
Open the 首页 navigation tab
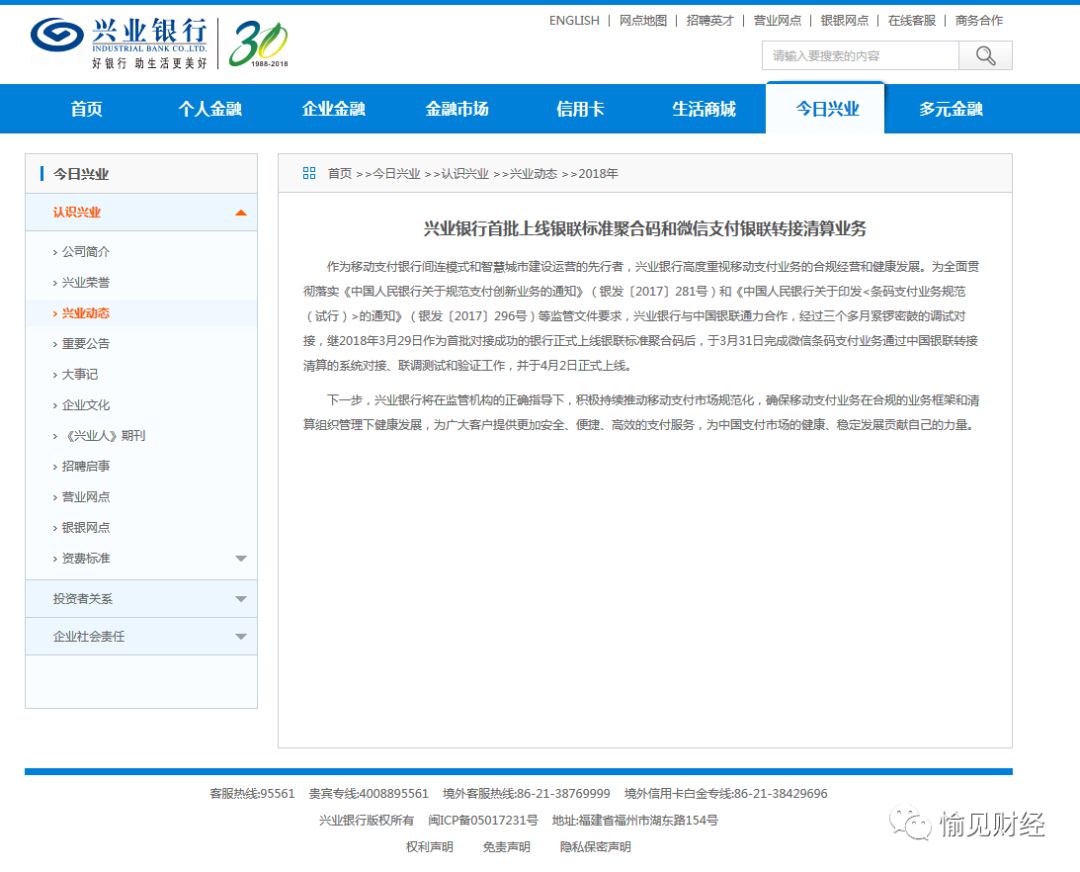[x=86, y=109]
